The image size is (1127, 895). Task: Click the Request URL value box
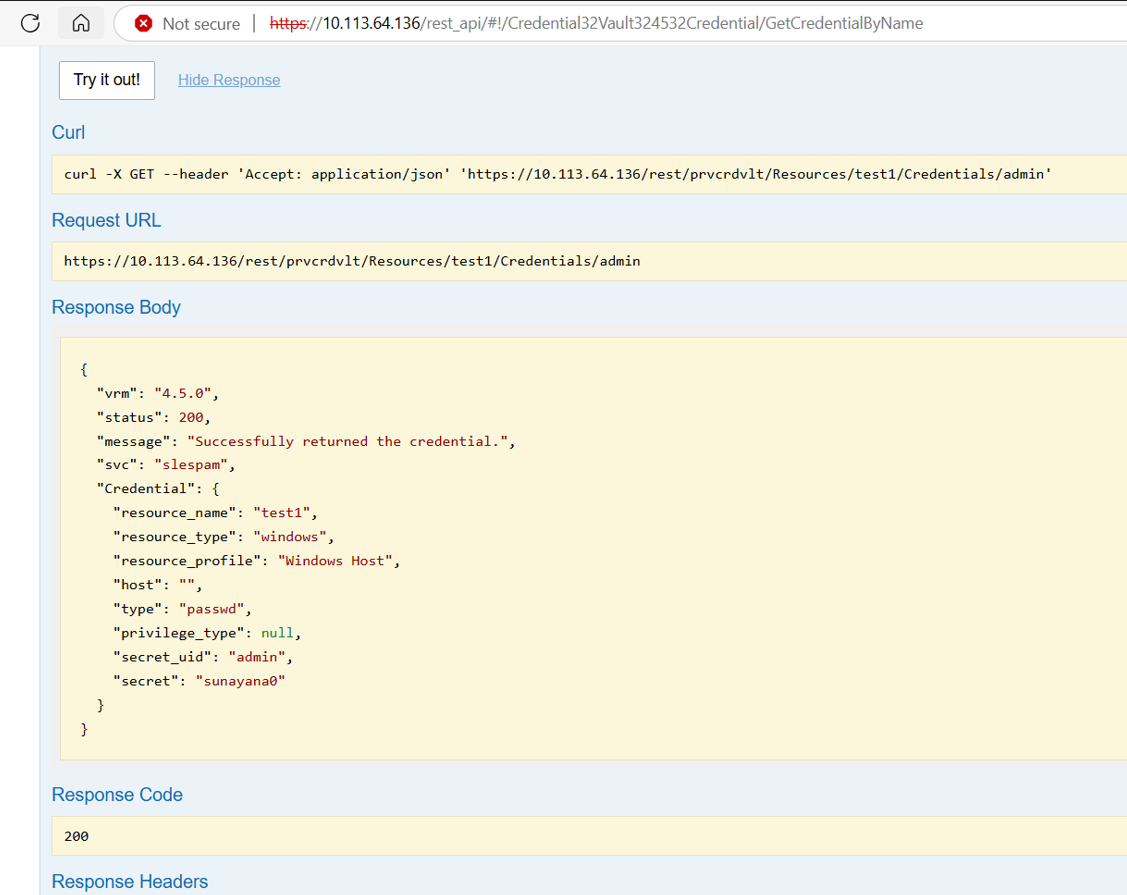coord(589,261)
